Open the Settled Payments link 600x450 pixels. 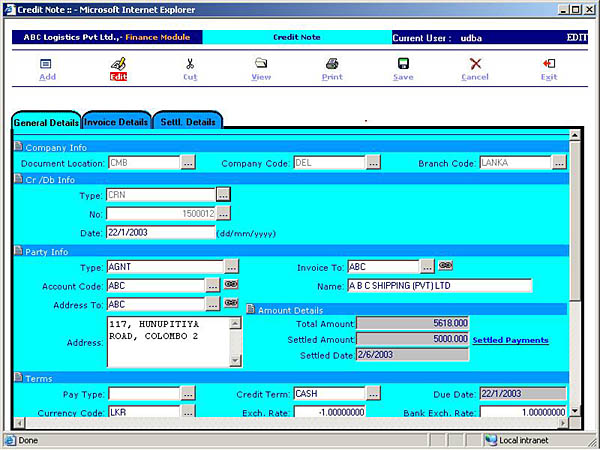click(x=510, y=340)
